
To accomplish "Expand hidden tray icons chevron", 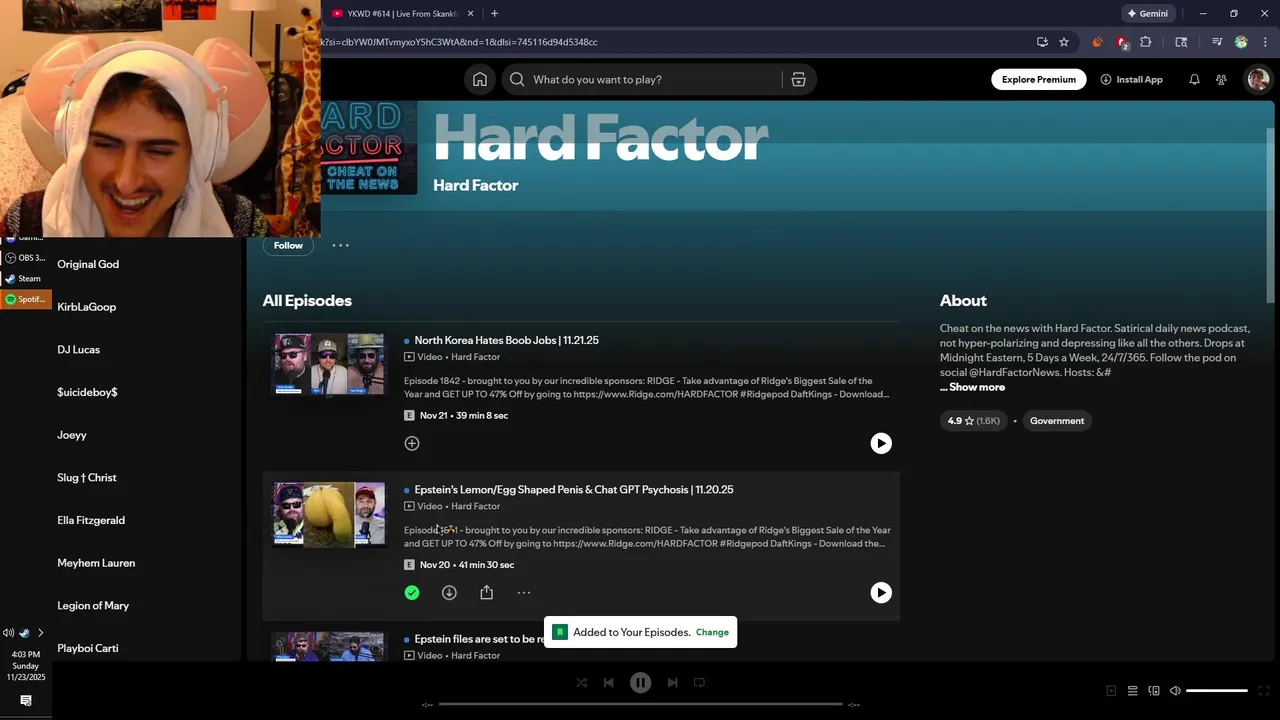I will coord(40,632).
